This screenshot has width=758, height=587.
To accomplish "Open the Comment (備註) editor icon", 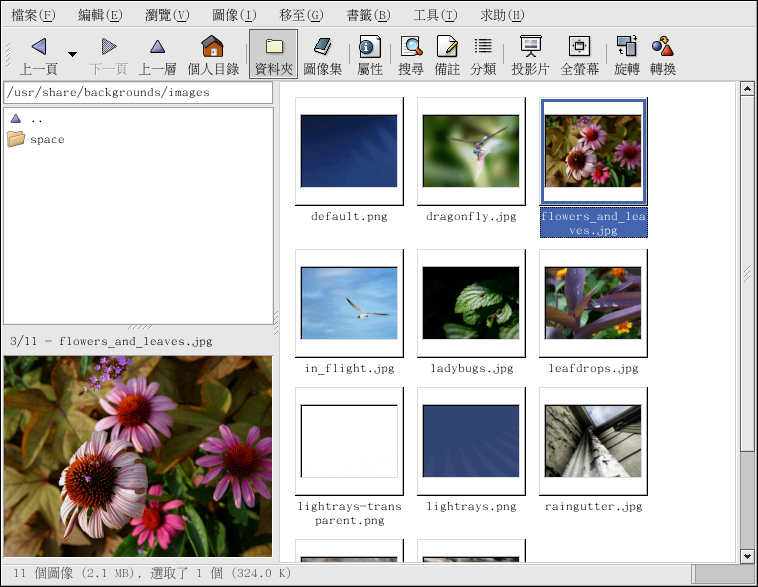I will coord(447,47).
